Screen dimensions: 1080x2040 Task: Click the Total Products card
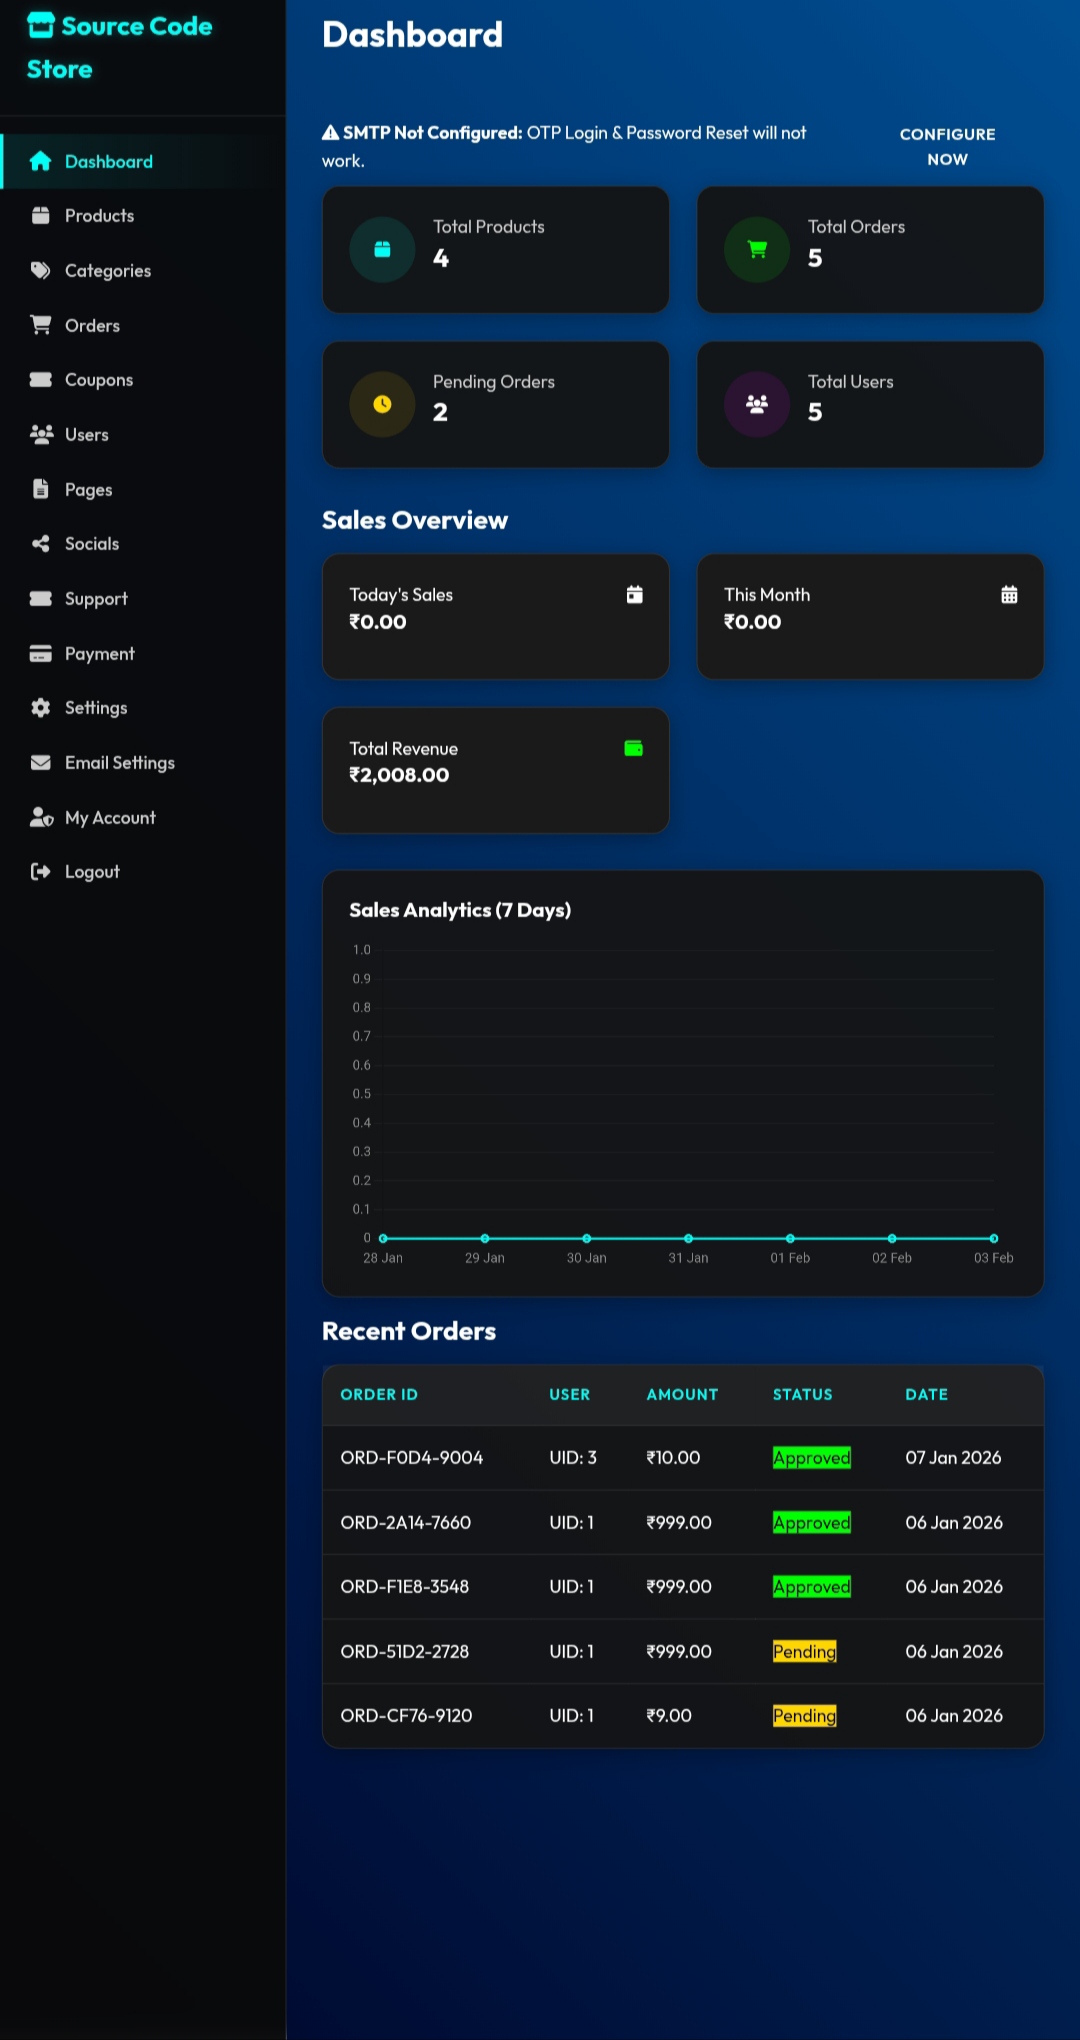tap(495, 249)
